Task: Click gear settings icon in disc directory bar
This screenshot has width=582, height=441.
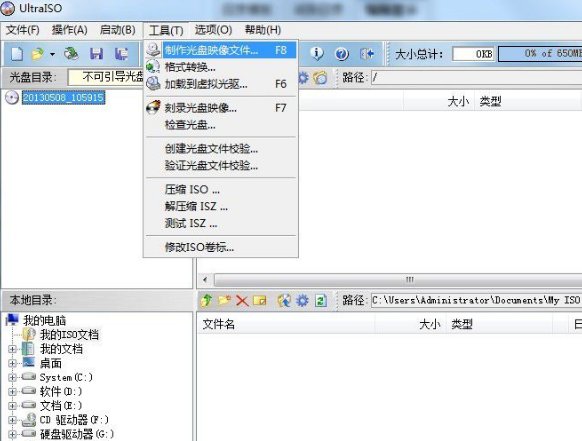Action: (303, 78)
